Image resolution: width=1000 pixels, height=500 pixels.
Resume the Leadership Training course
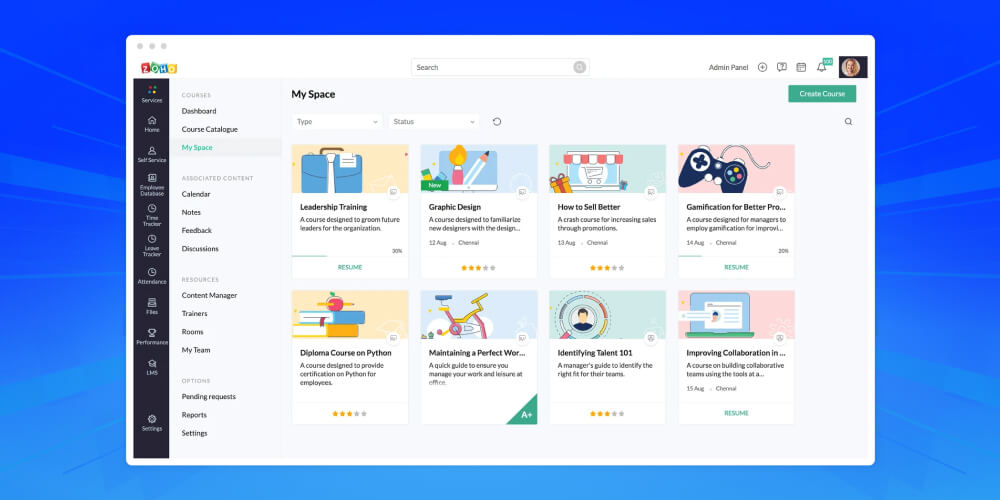coord(350,267)
